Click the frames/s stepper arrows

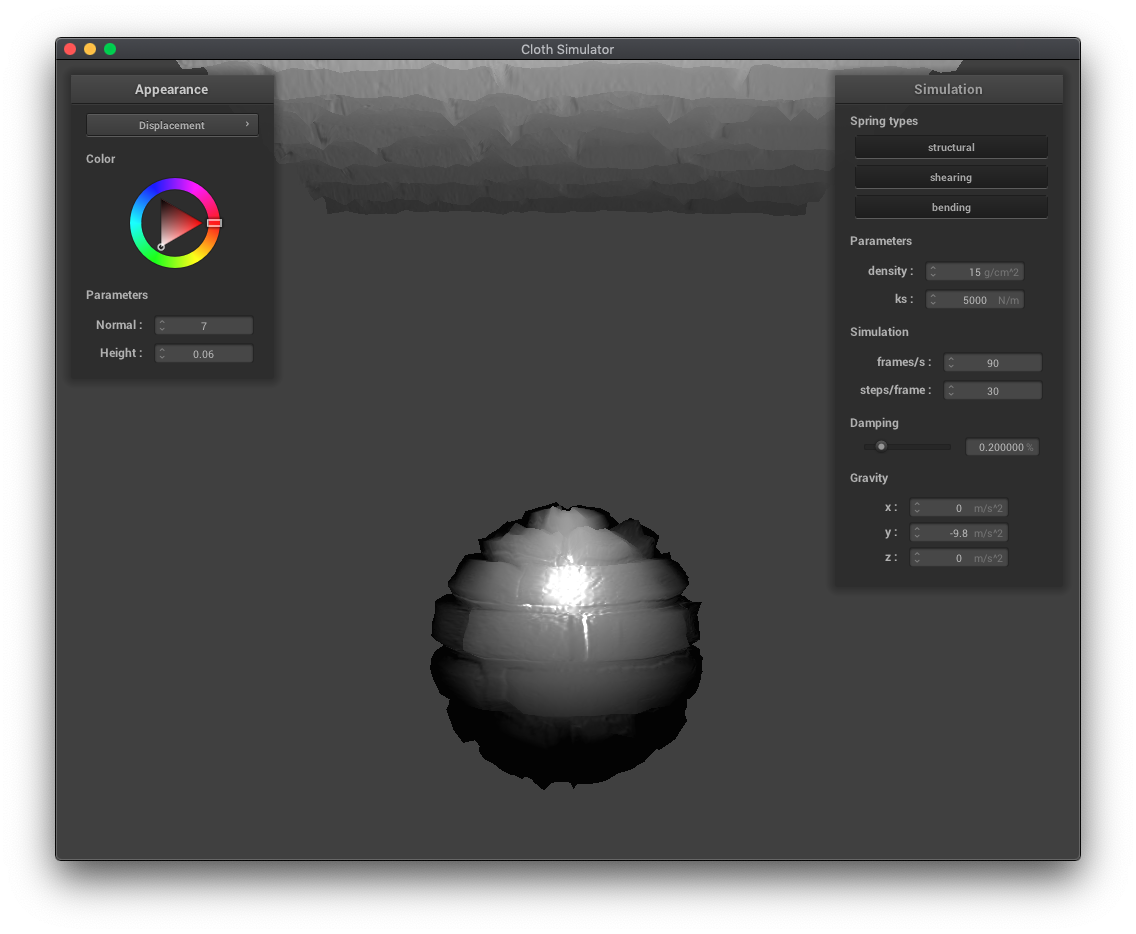coord(951,362)
